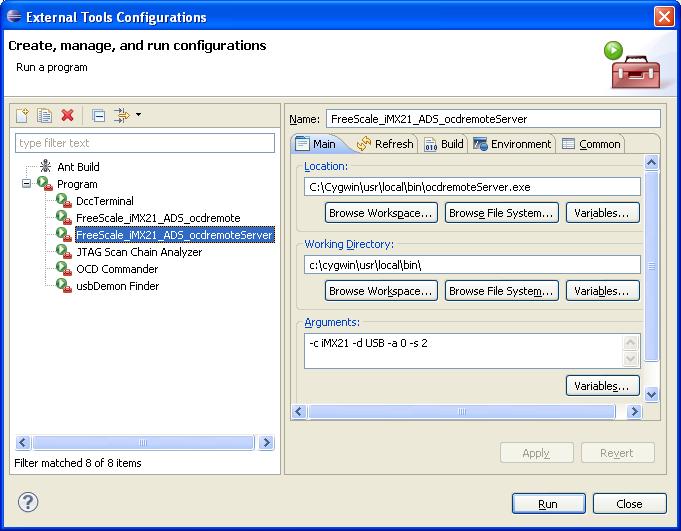Image resolution: width=681 pixels, height=531 pixels.
Task: Click the Help question mark icon
Action: (x=28, y=502)
